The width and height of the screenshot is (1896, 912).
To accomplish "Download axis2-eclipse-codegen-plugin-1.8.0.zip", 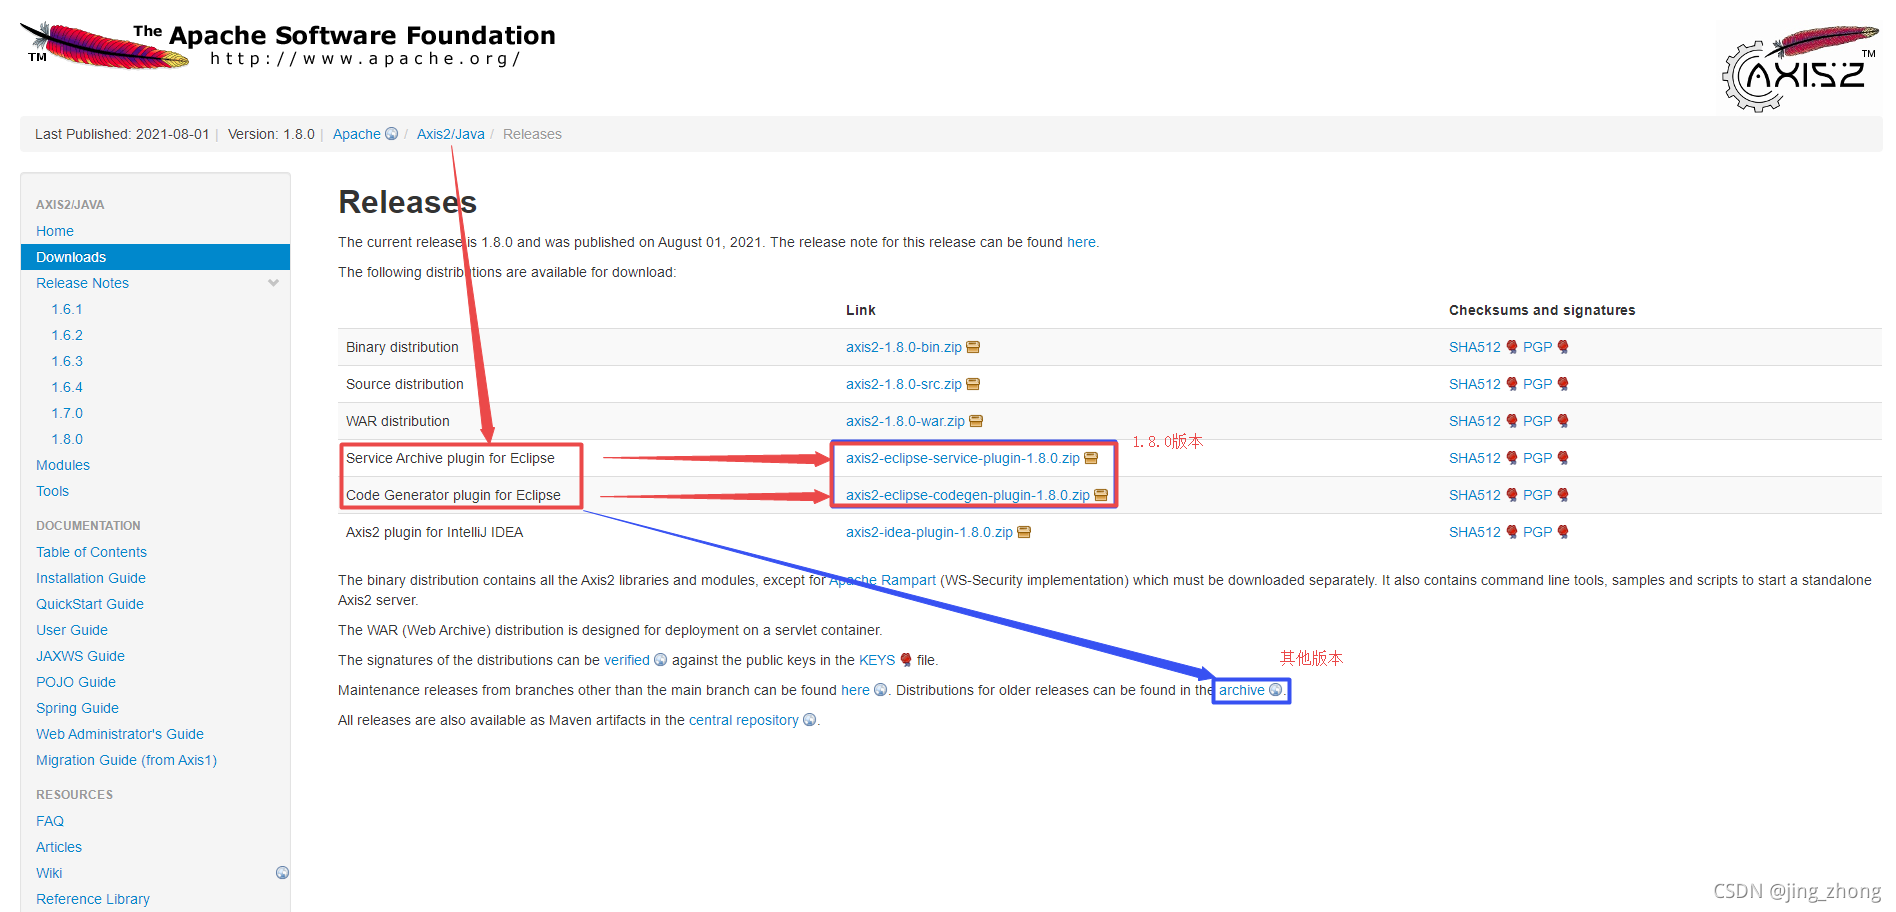I will point(968,495).
